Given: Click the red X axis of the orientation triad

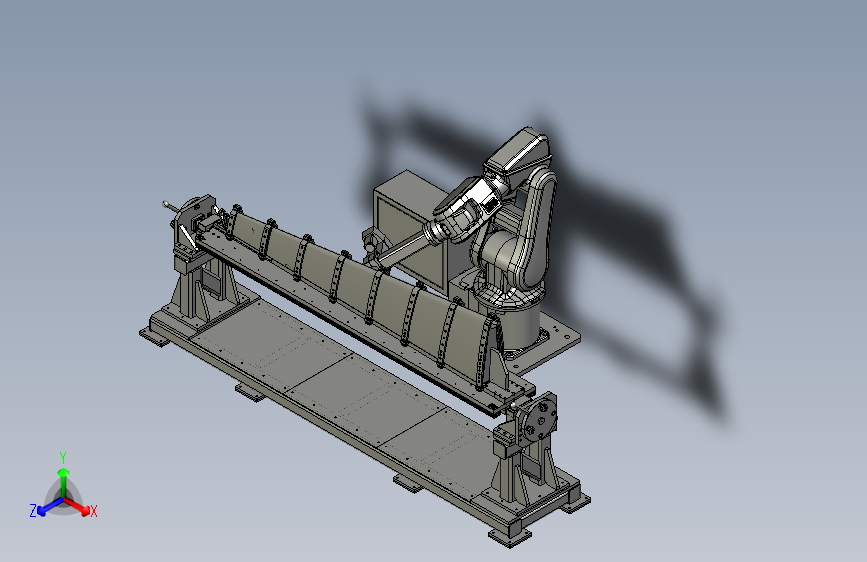Looking at the screenshot, I should tap(77, 505).
